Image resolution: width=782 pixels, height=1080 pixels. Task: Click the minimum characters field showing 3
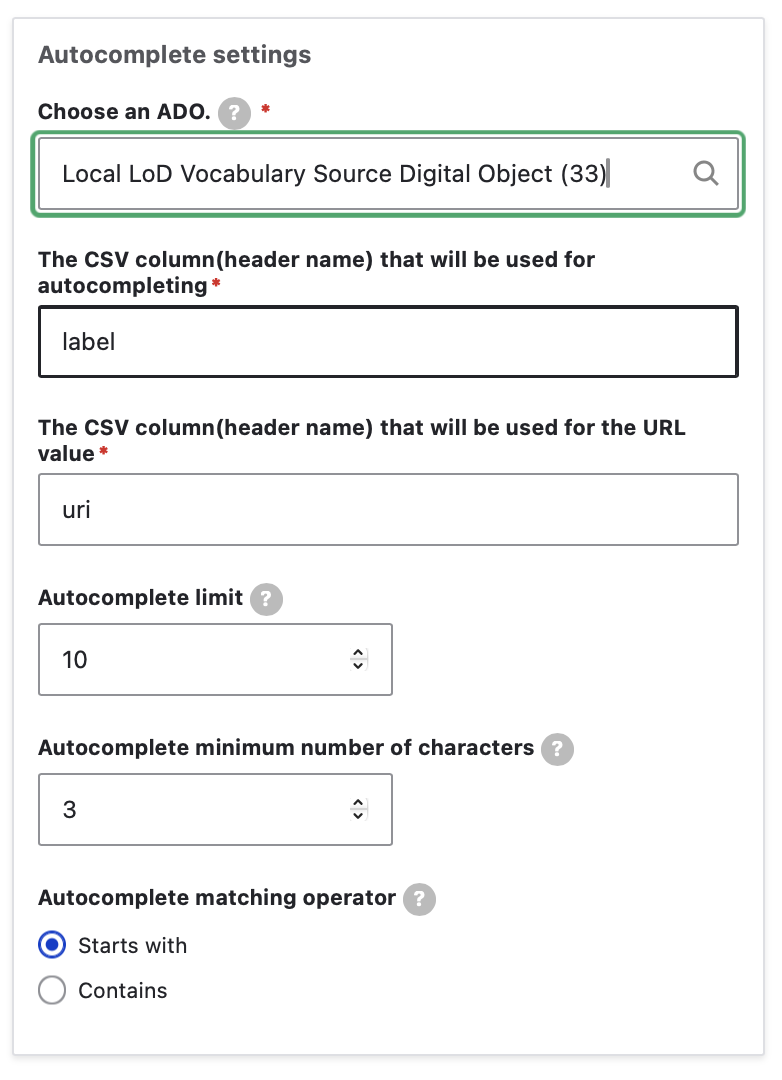(190, 810)
